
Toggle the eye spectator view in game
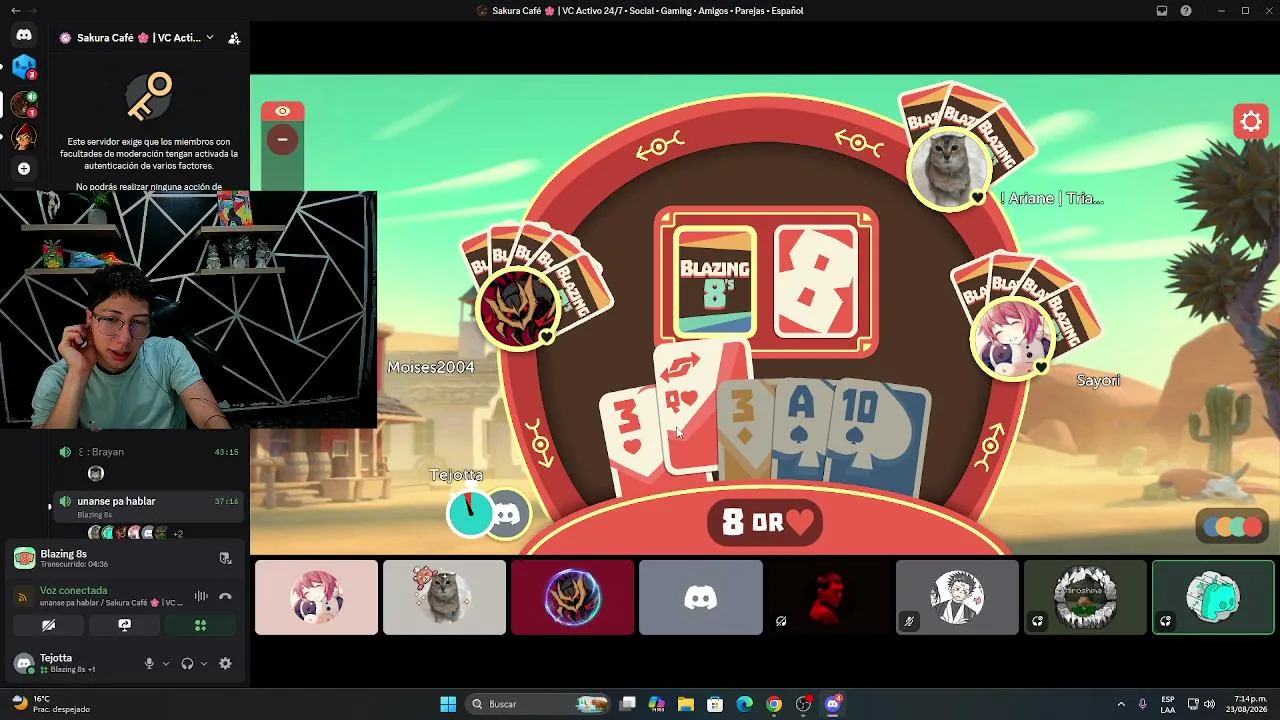tap(283, 111)
